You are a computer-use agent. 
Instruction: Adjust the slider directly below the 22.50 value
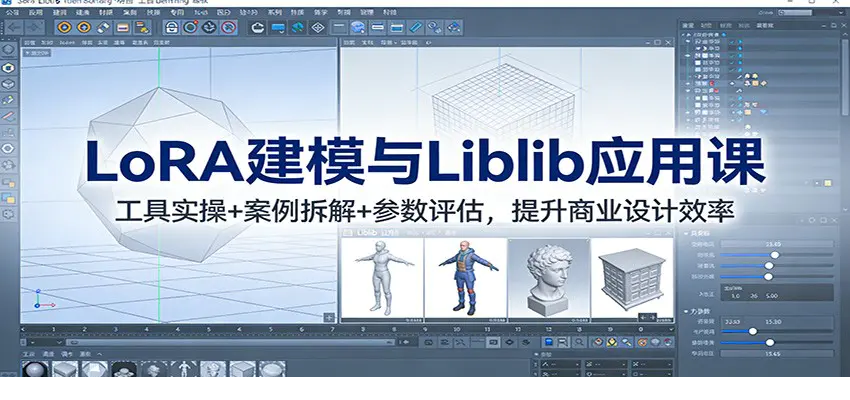coord(753,331)
